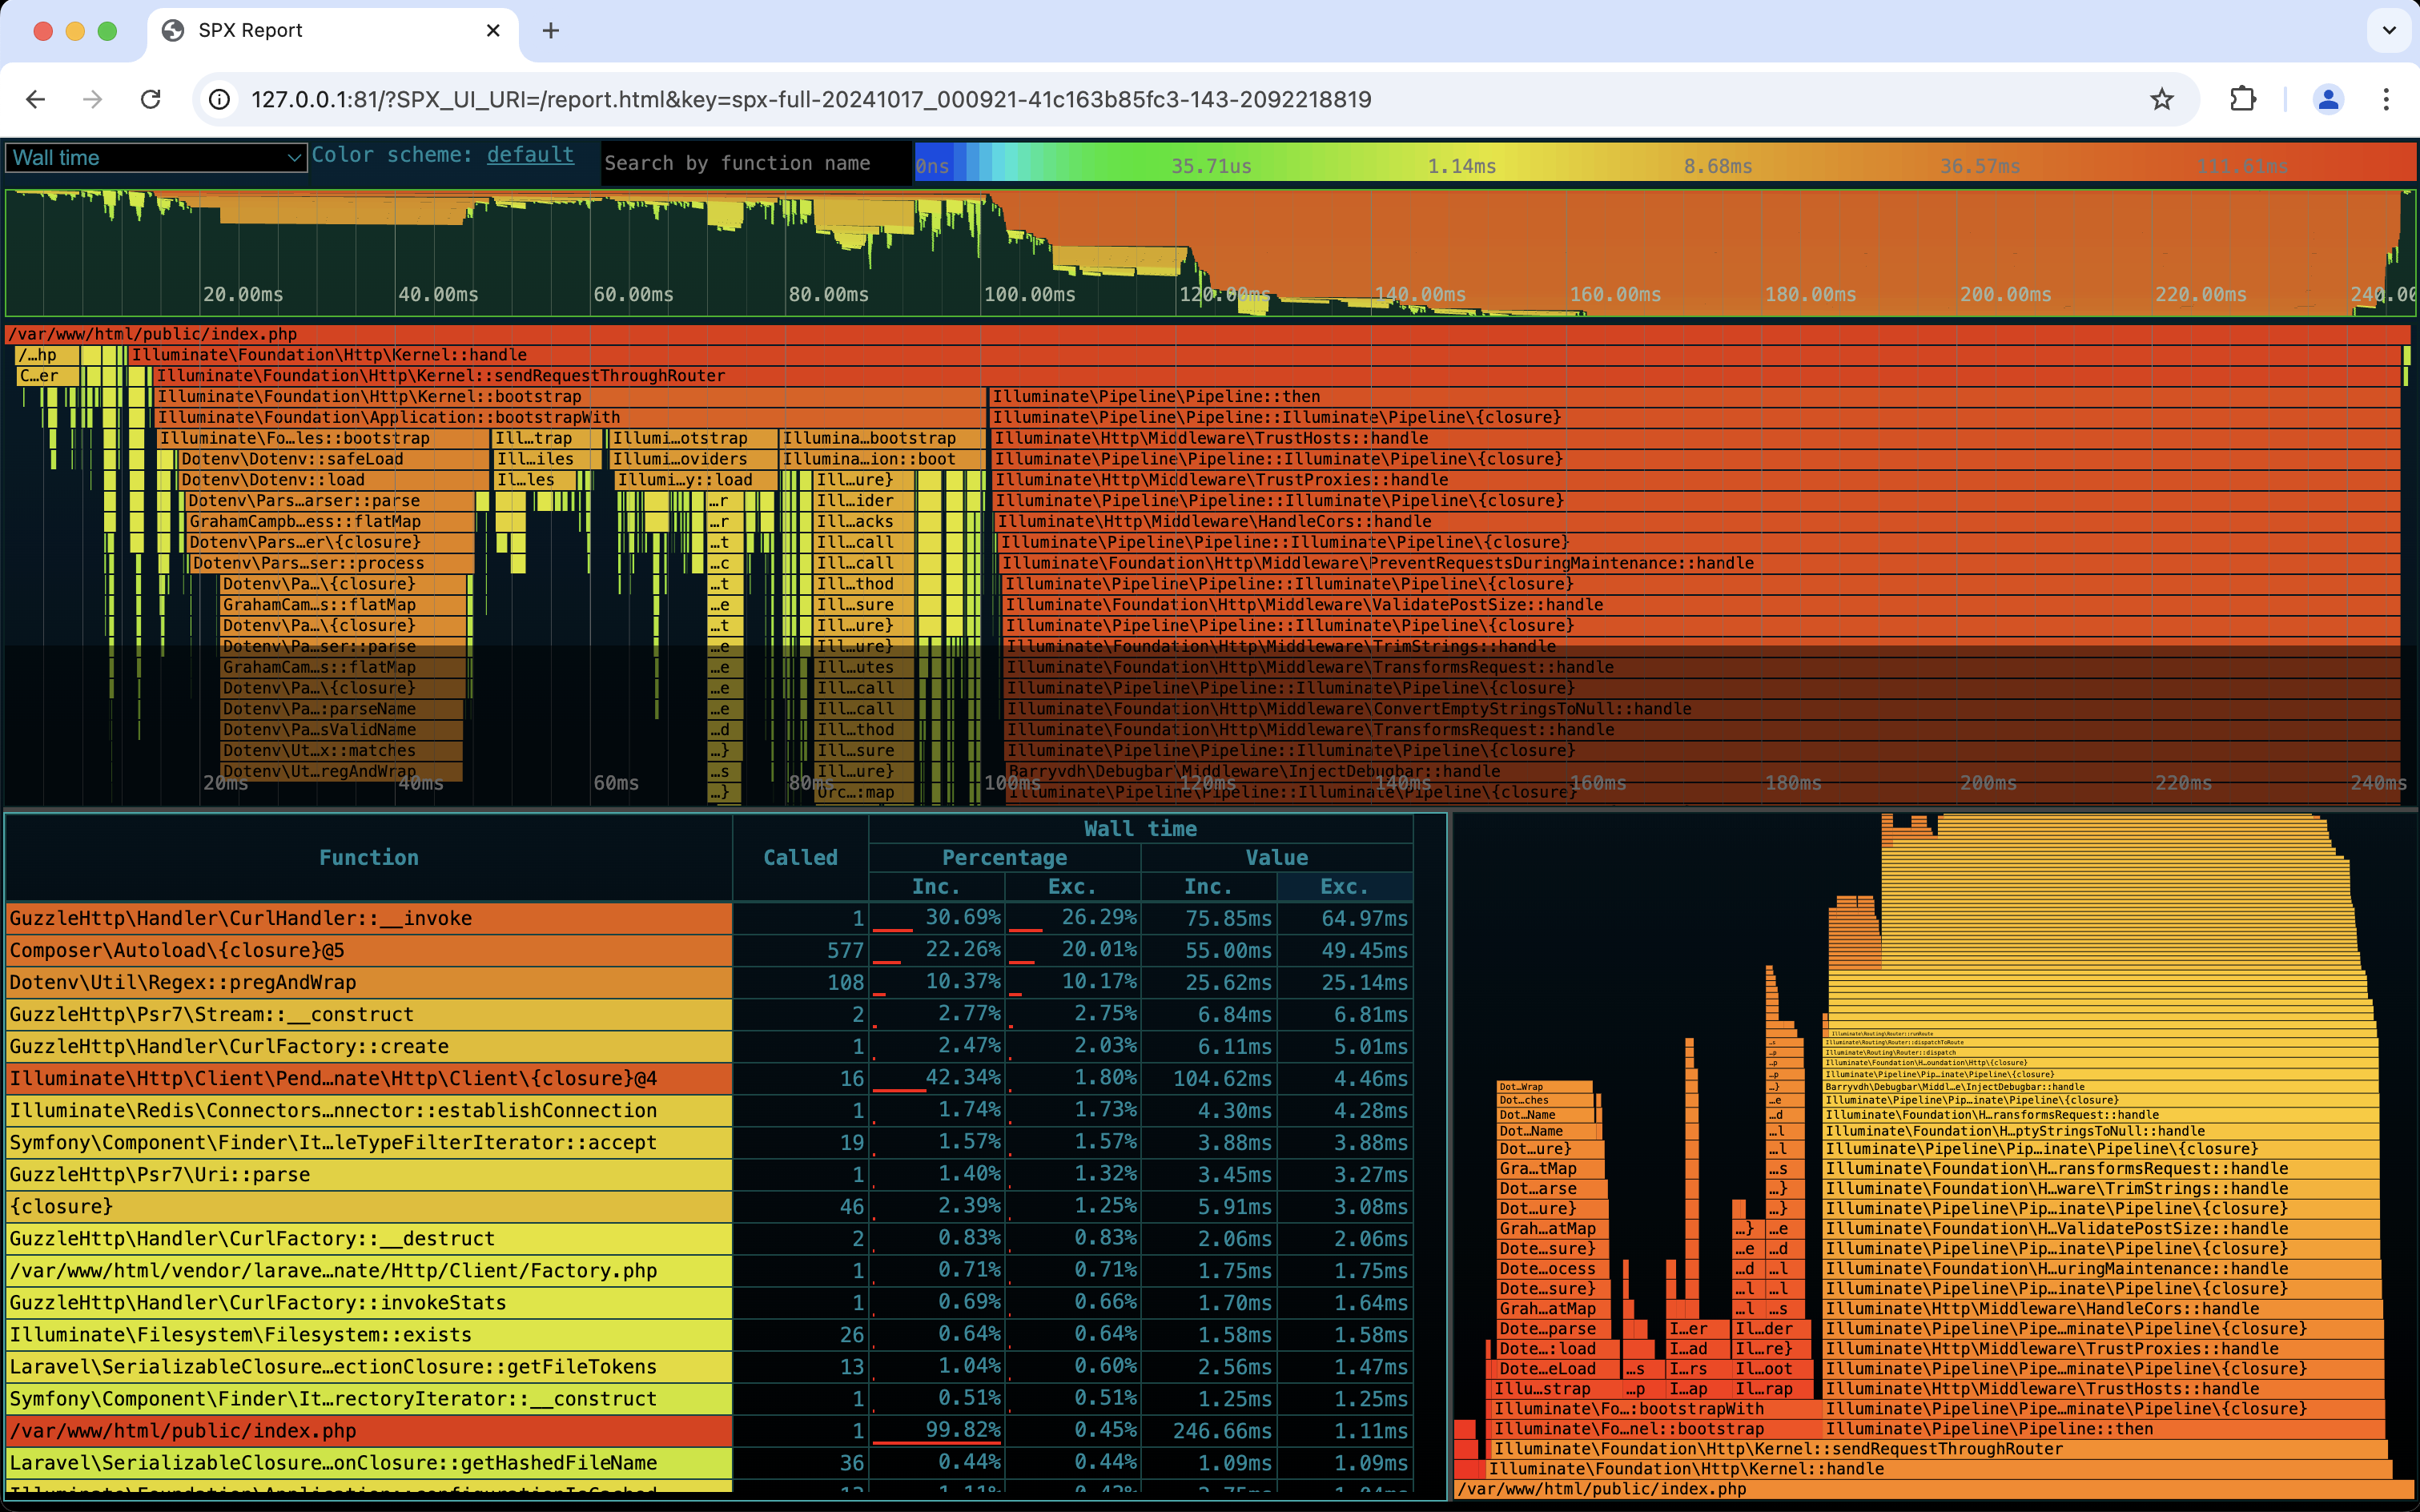Open the Wall time metric dropdown
2420x1512 pixels.
[x=155, y=158]
